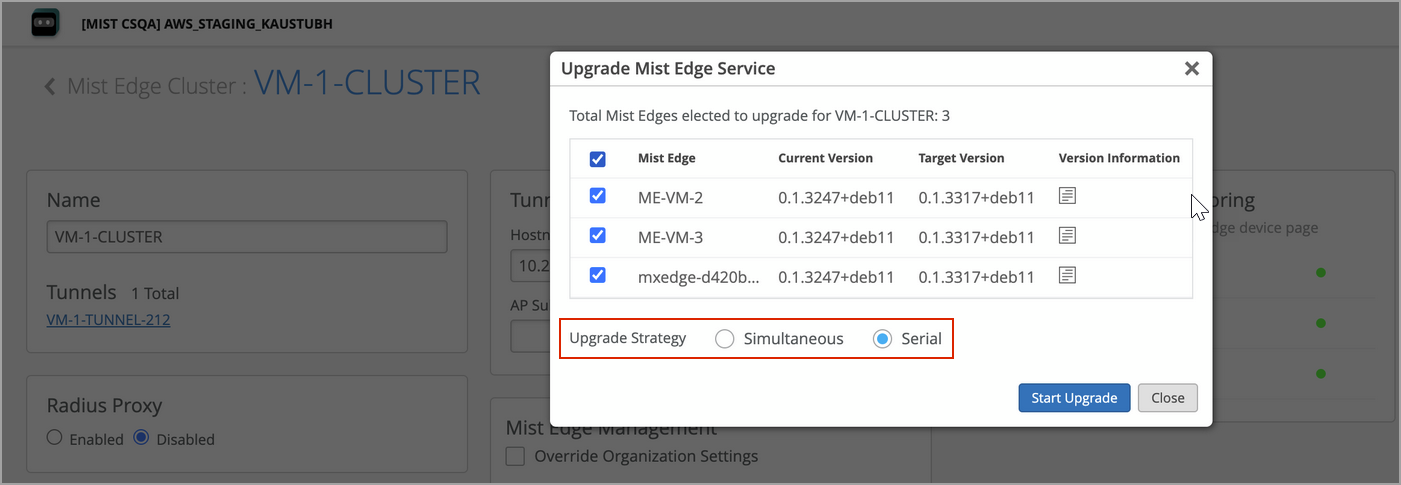Open version information for ME-VM-3
This screenshot has height=485, width=1401.
1067,236
